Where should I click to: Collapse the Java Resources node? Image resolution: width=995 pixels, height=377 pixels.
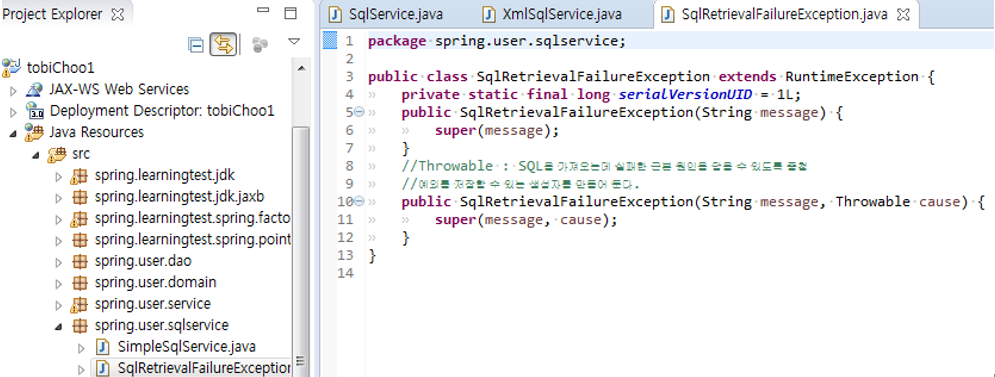pyautogui.click(x=14, y=134)
